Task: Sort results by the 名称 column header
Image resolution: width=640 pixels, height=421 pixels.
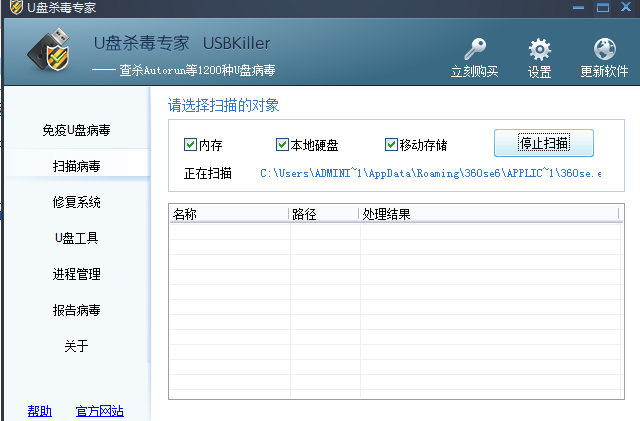Action: (229, 214)
